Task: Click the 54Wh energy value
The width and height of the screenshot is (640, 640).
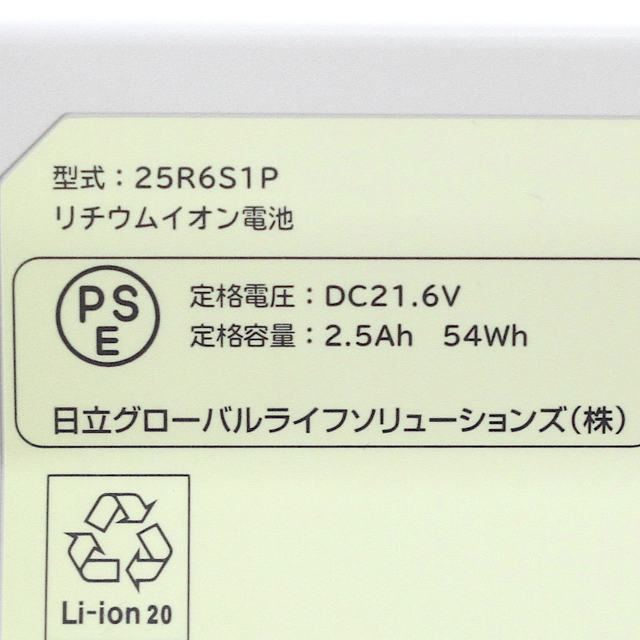Action: point(485,336)
